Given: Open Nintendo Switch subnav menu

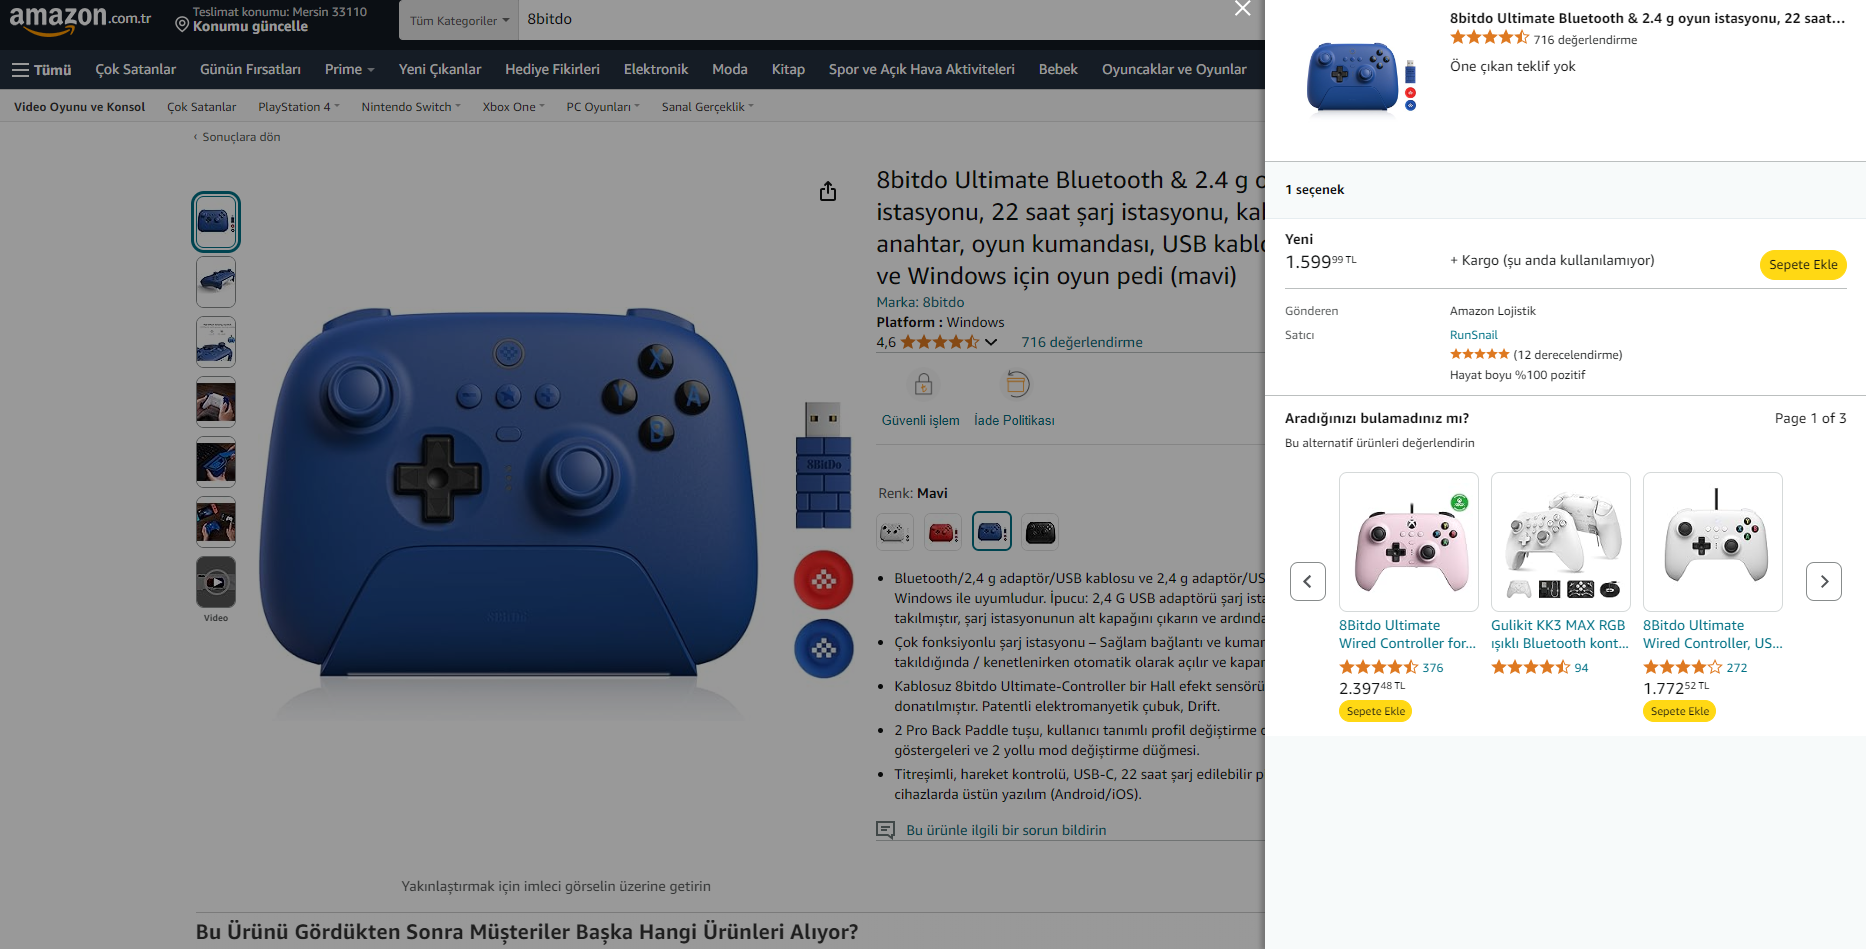Looking at the screenshot, I should coord(411,107).
